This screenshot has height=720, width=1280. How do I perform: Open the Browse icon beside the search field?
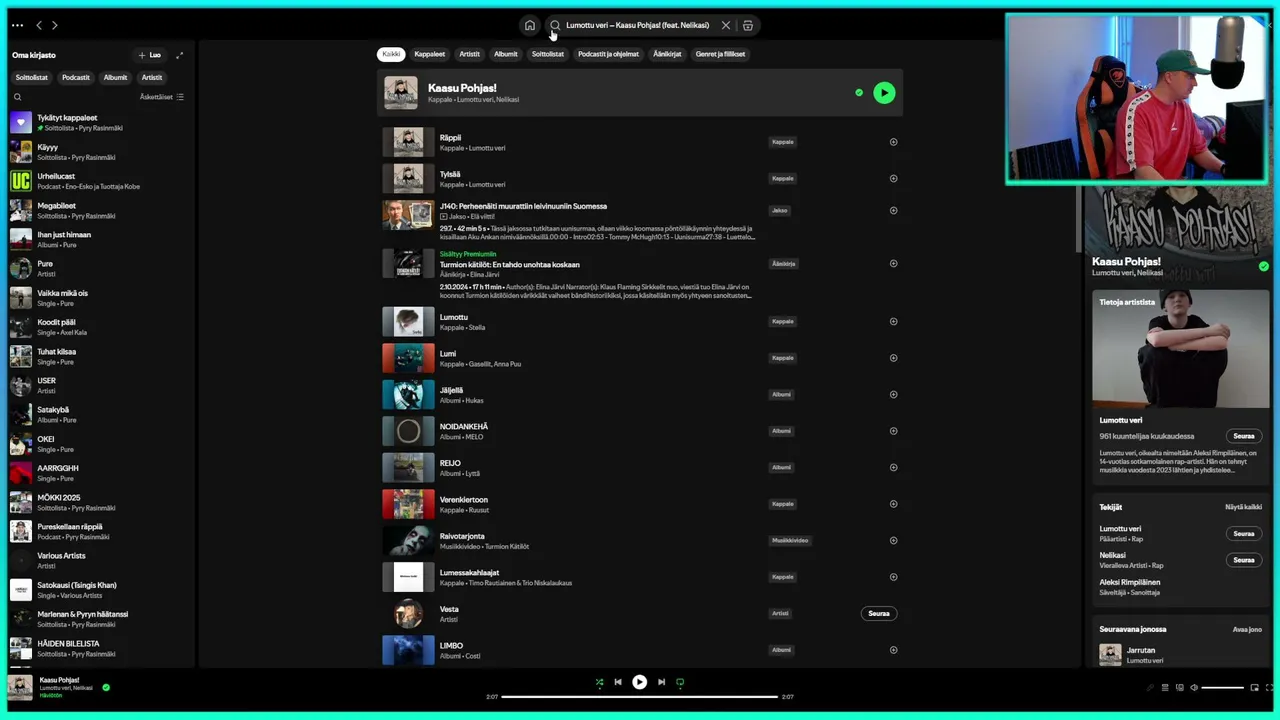click(x=748, y=25)
